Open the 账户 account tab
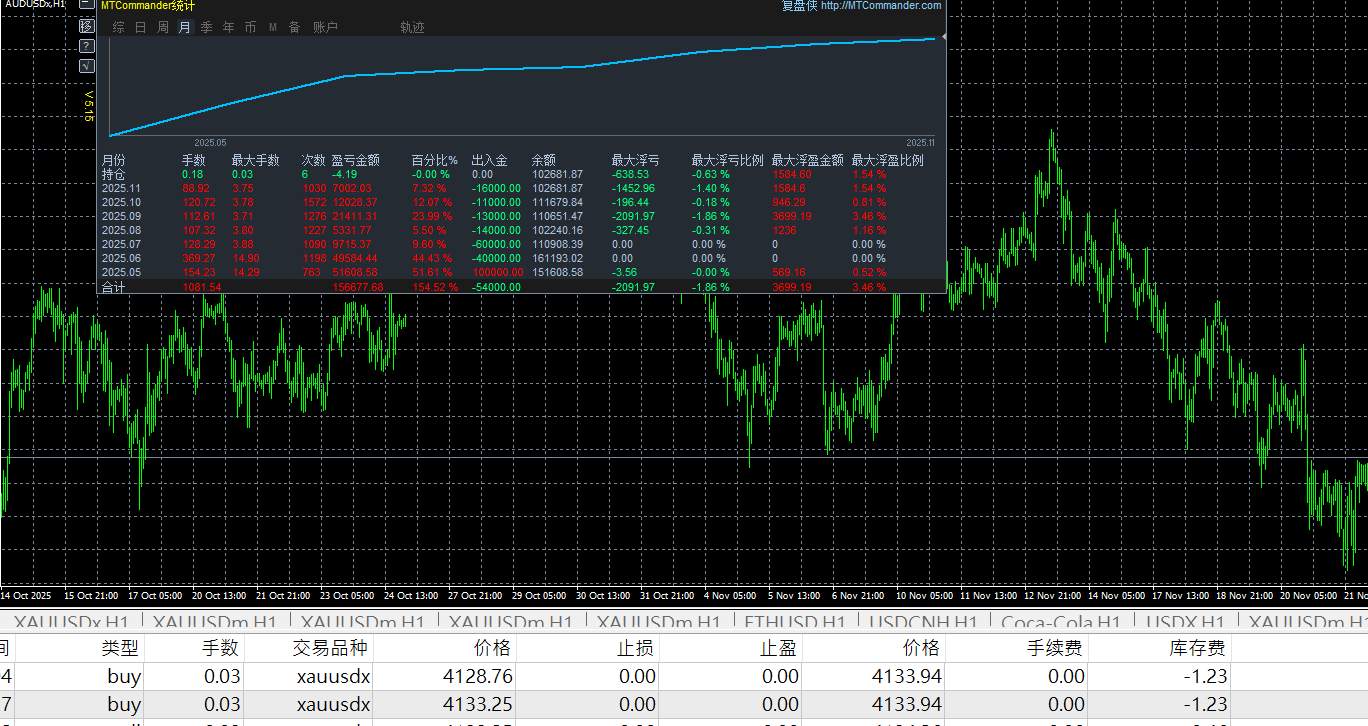Screen dimensions: 1368x726 (325, 27)
